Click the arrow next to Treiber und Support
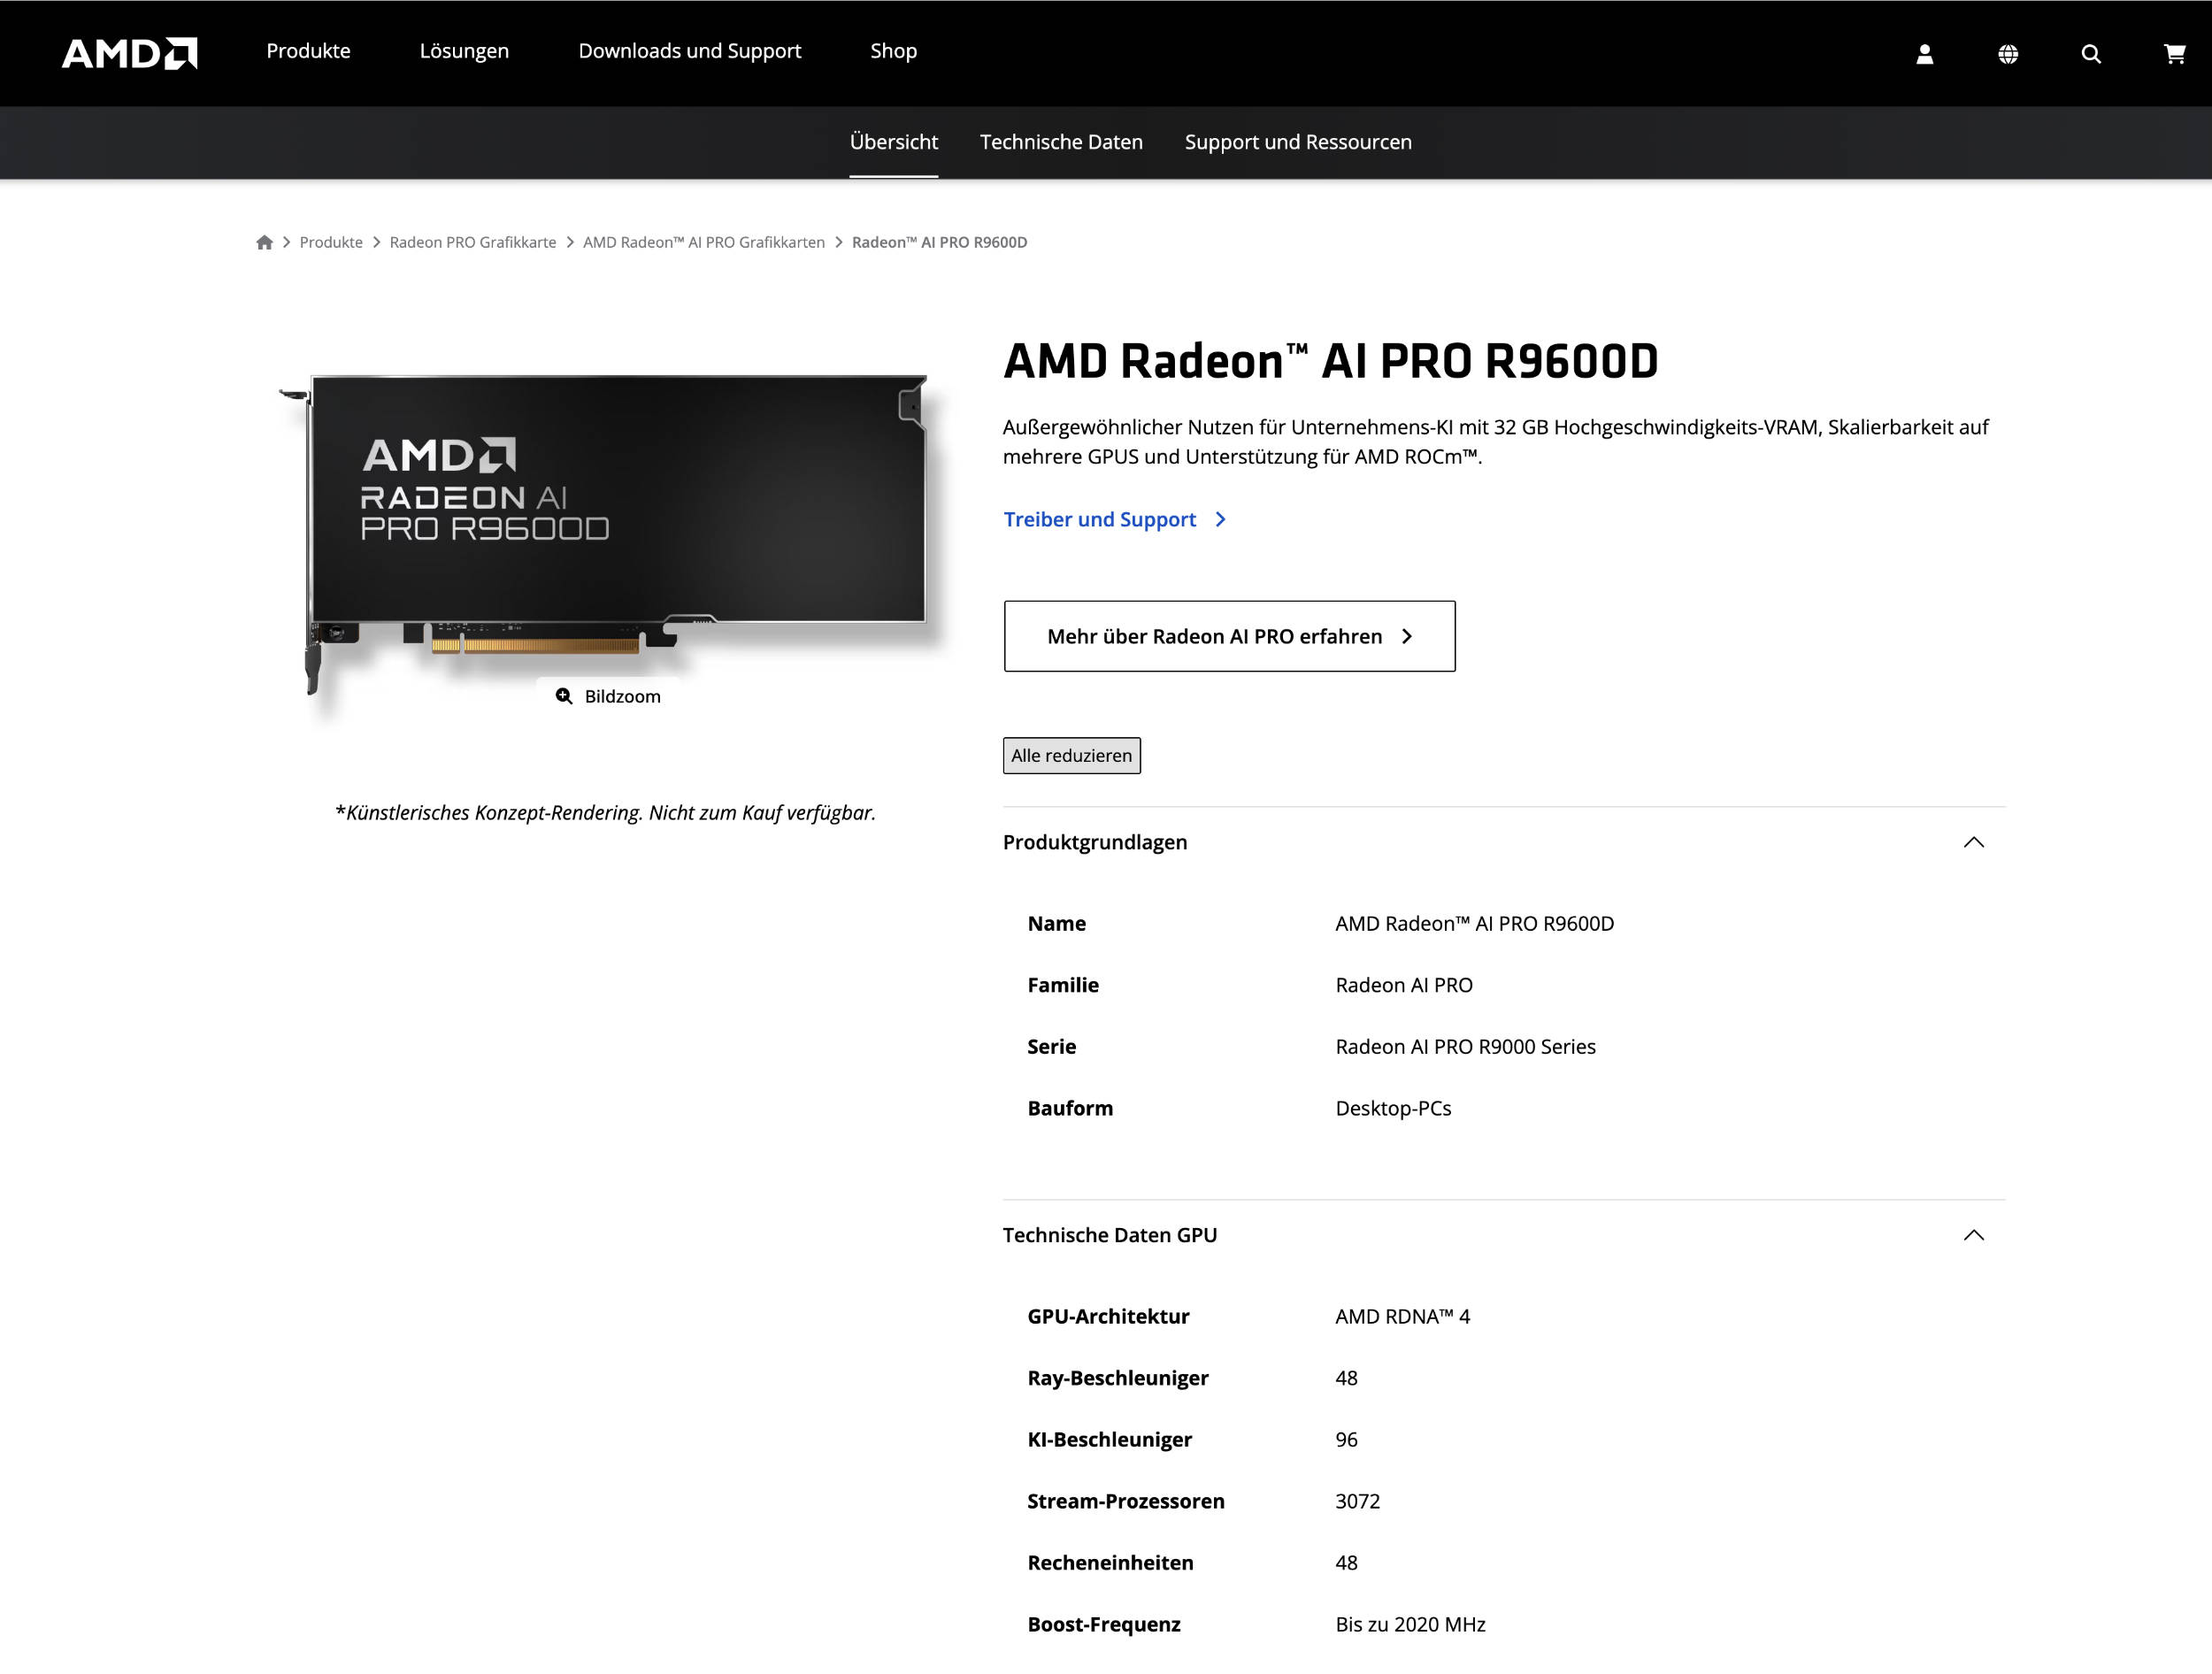Viewport: 2212px width, 1674px height. pyautogui.click(x=1221, y=519)
